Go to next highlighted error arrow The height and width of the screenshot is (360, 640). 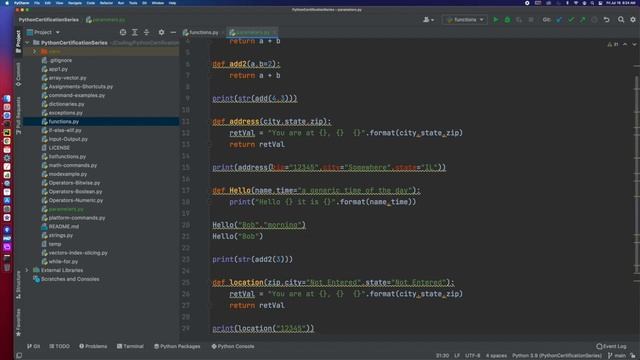[634, 44]
